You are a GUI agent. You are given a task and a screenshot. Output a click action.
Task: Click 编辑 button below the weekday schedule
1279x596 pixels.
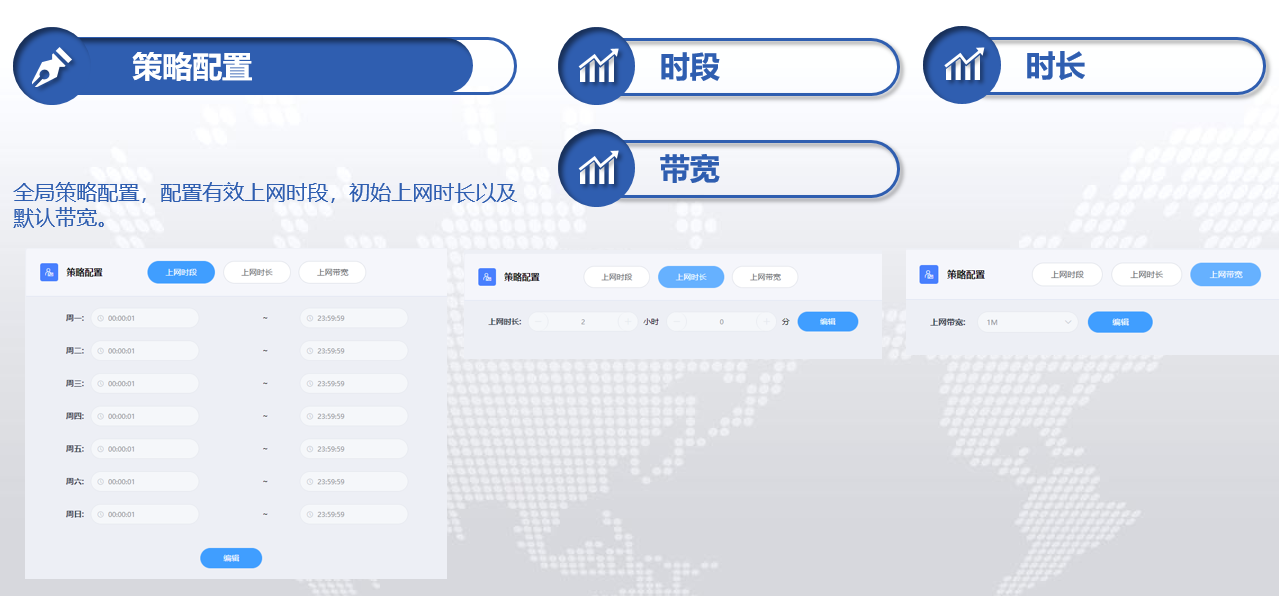tap(231, 558)
